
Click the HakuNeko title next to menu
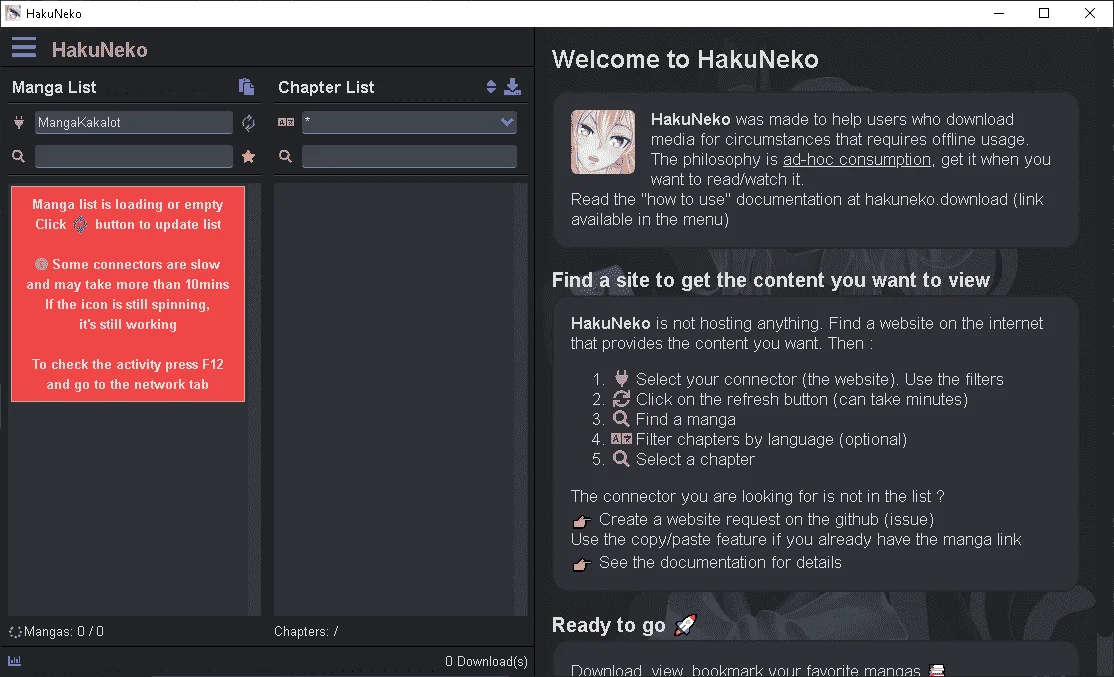[99, 50]
